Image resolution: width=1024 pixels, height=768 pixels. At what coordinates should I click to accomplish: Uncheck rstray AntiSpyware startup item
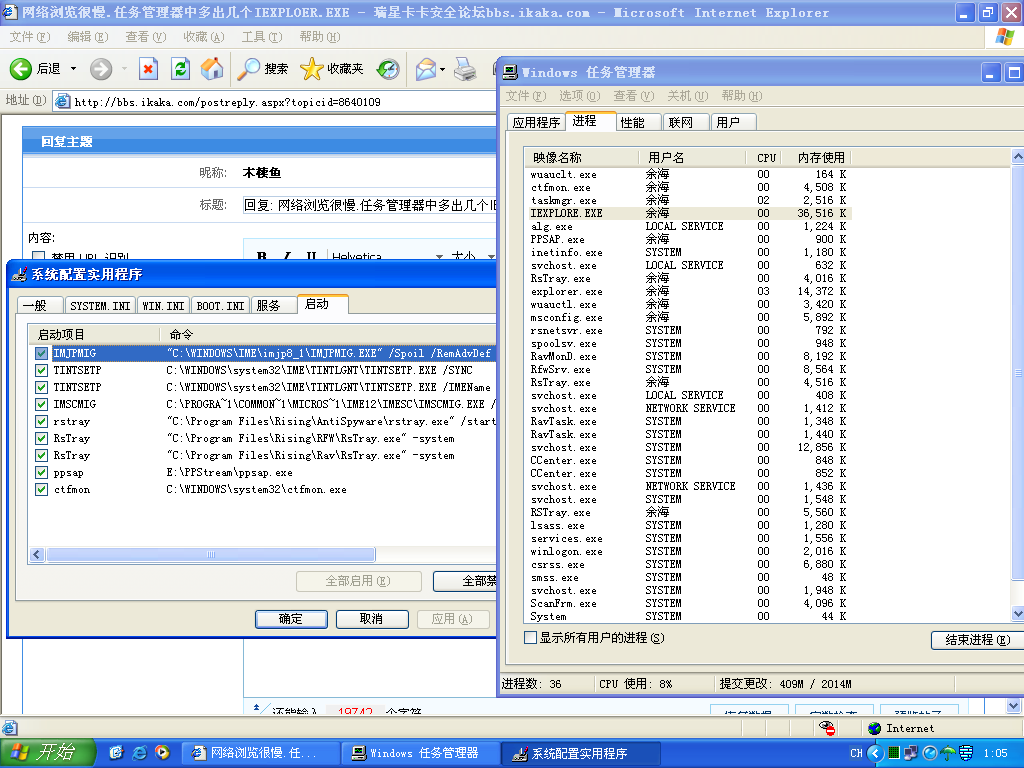[x=42, y=421]
